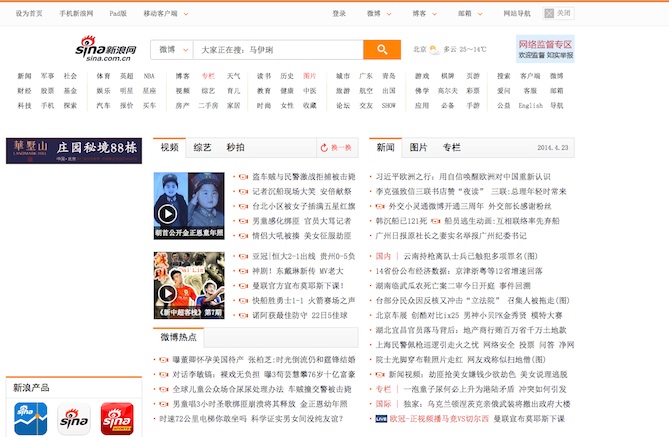Click the search box showing 大家正在搜

[x=279, y=50]
